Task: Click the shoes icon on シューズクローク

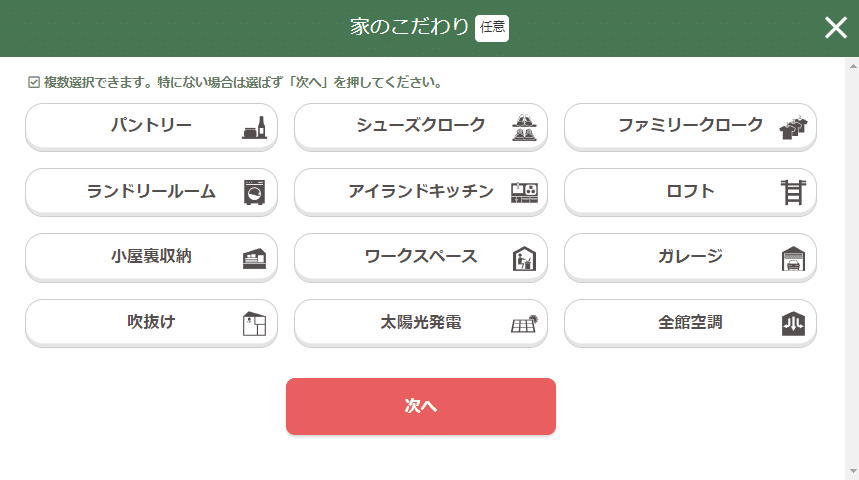Action: (524, 128)
